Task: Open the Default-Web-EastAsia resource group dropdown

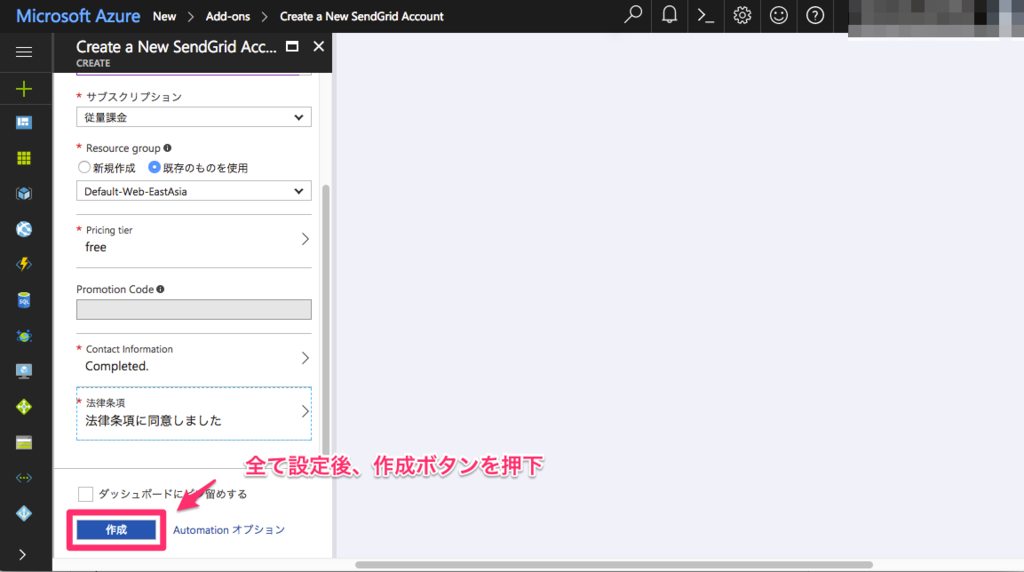Action: (194, 191)
